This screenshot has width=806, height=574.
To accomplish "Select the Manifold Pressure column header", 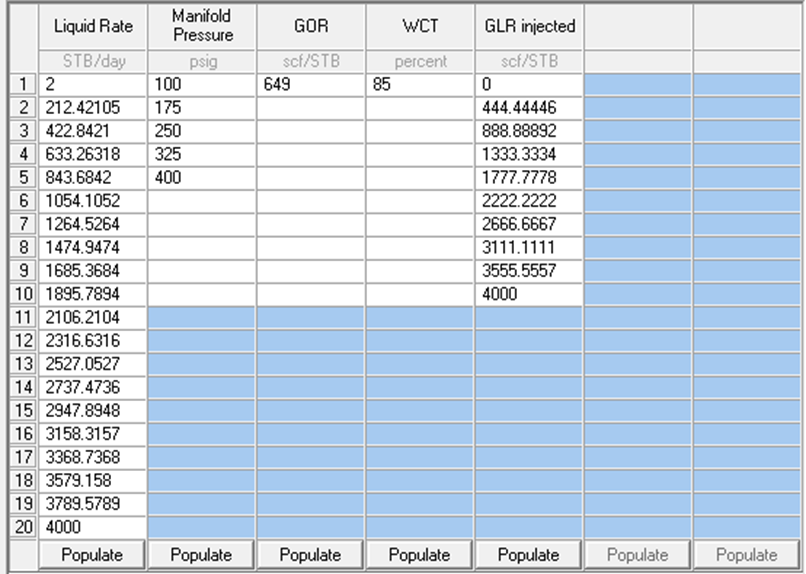I will click(202, 27).
